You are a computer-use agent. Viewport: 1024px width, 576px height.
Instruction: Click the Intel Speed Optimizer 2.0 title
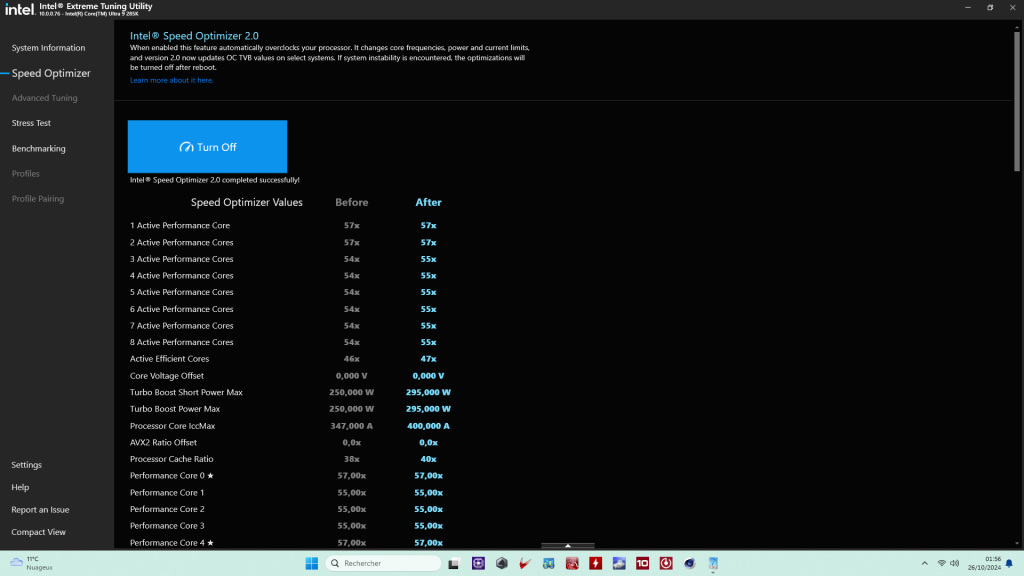click(x=194, y=36)
